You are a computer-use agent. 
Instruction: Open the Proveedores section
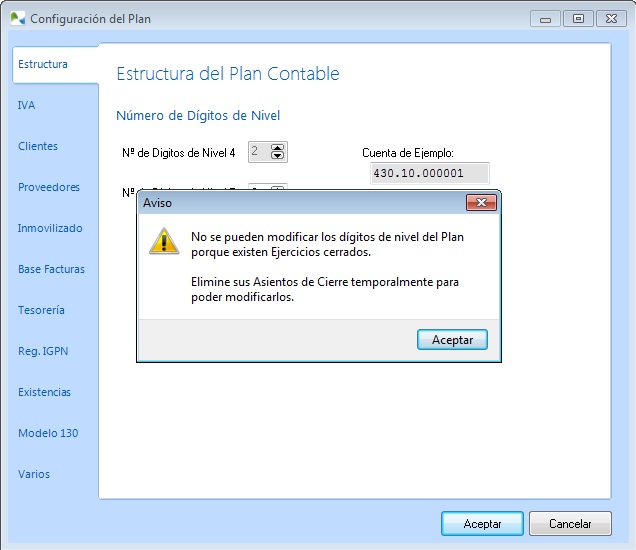(49, 187)
